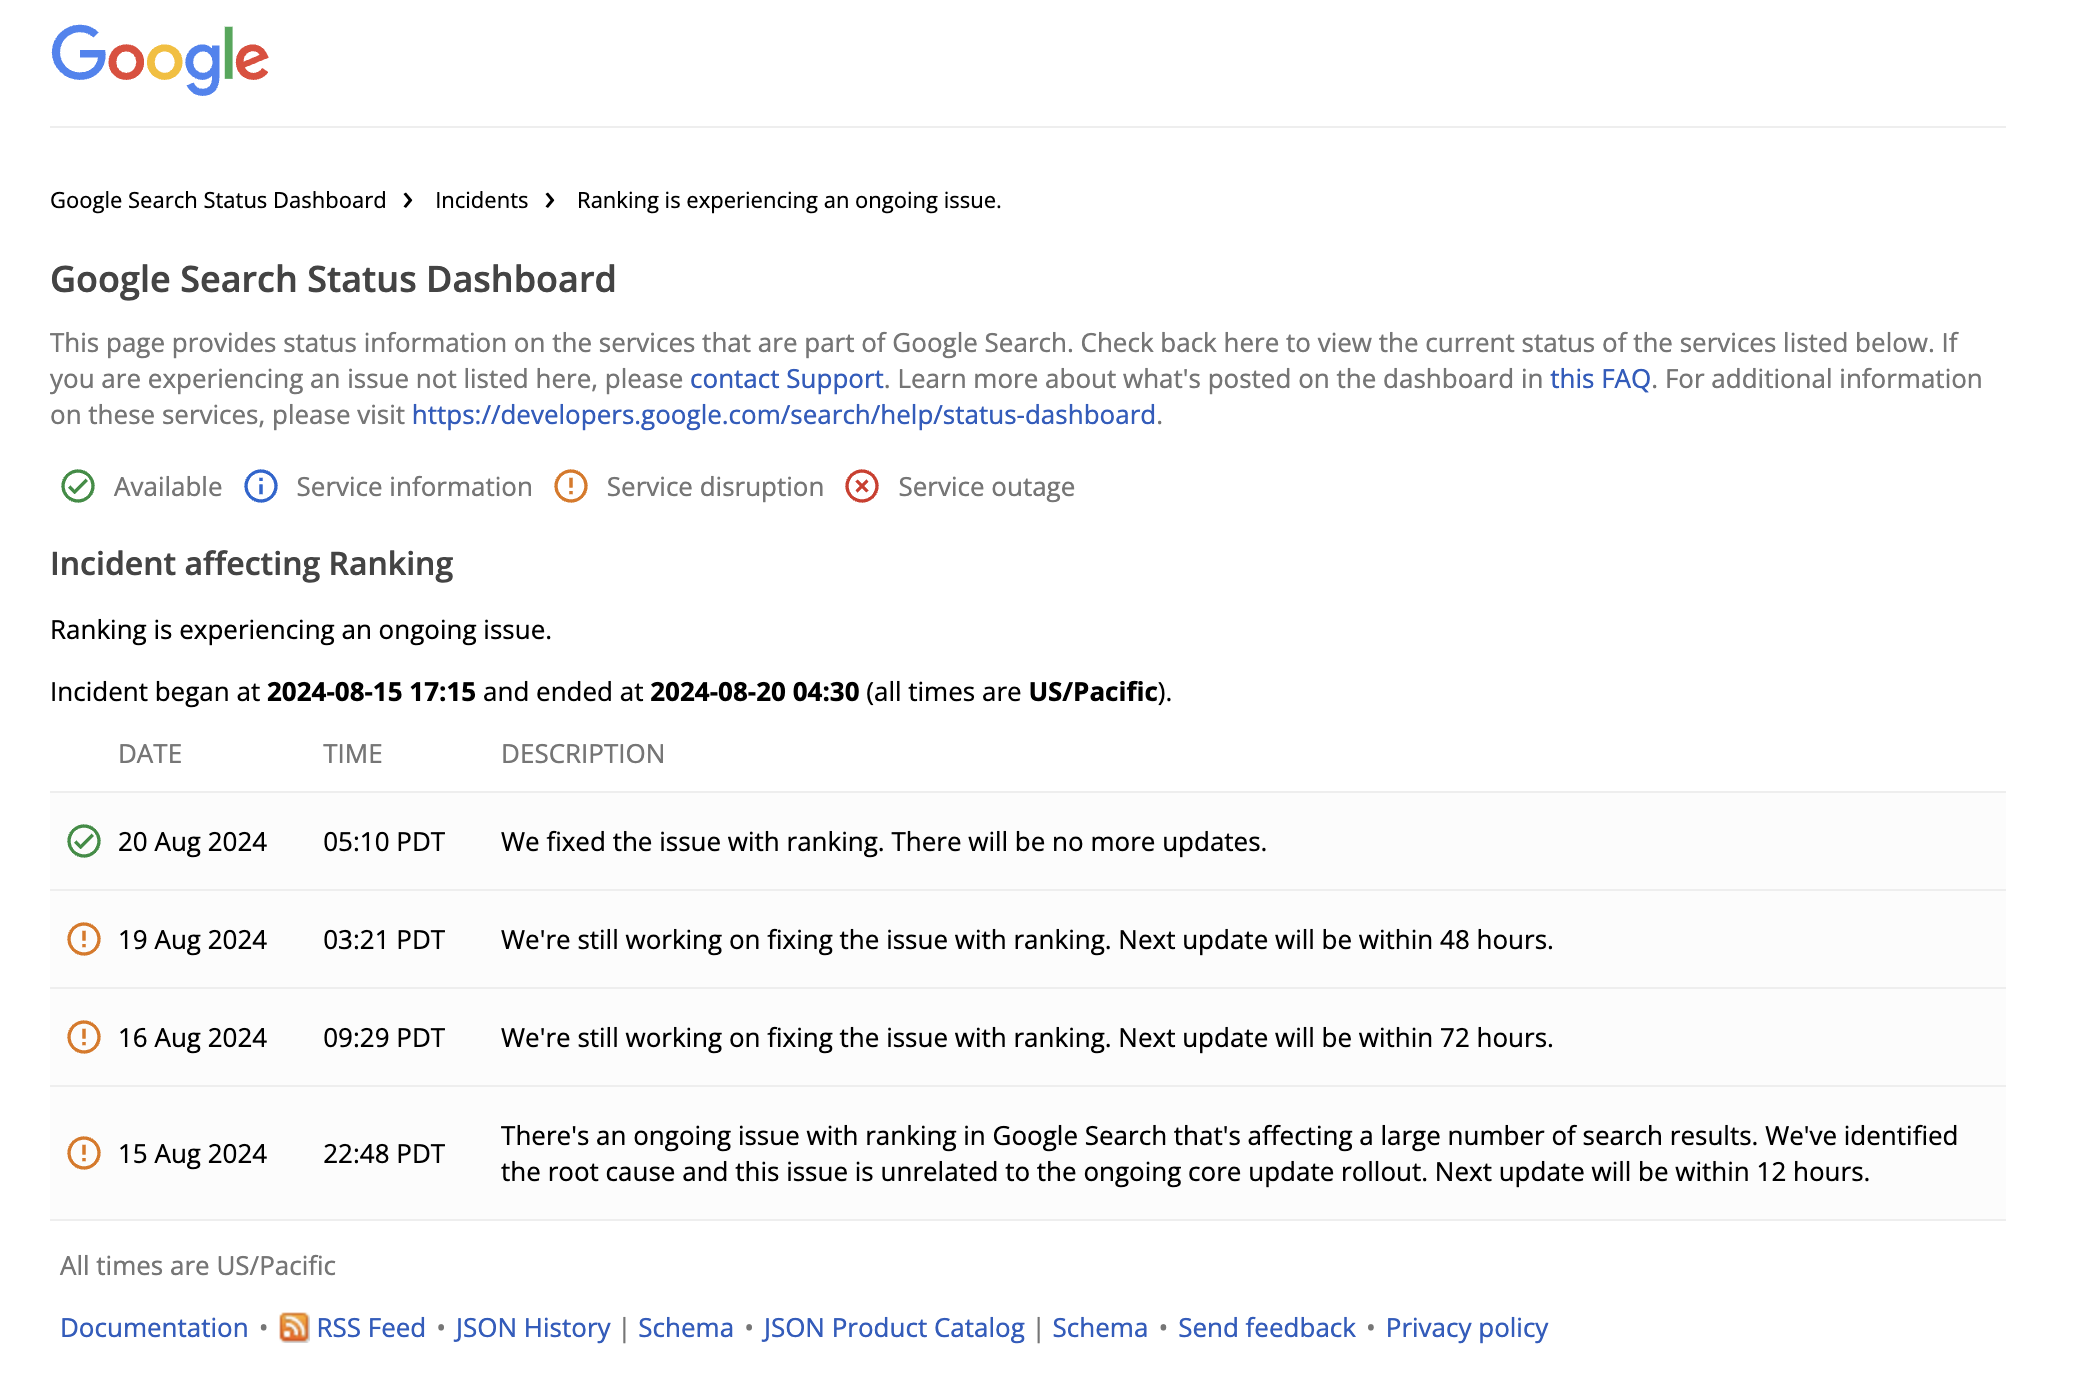The height and width of the screenshot is (1400, 2100).
Task: Click the Google logo
Action: tap(160, 59)
